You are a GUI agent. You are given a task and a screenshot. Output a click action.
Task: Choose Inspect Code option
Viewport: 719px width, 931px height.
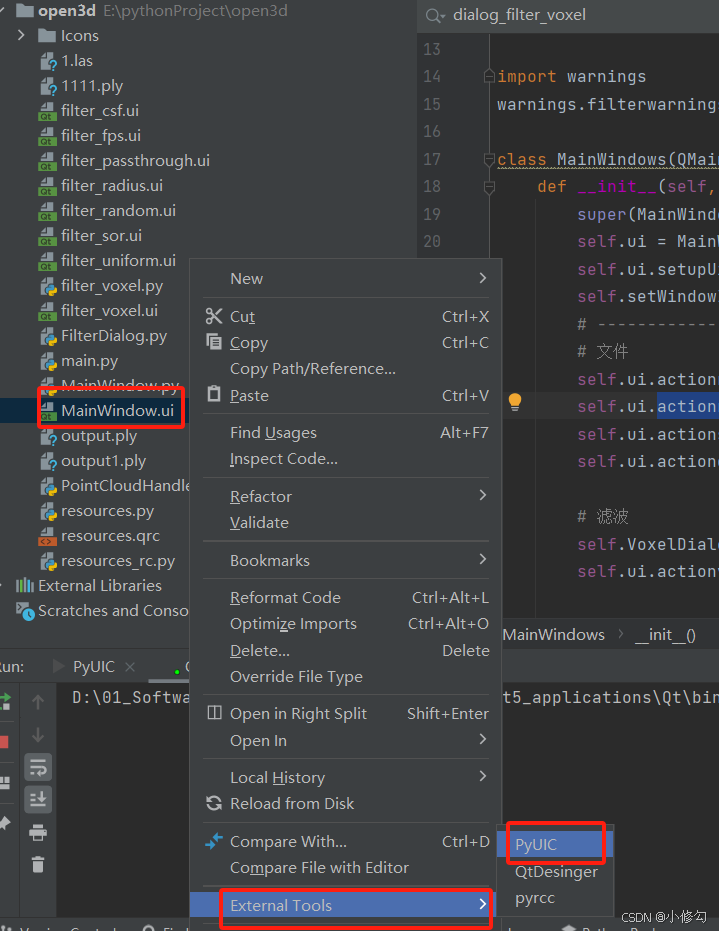(x=346, y=459)
